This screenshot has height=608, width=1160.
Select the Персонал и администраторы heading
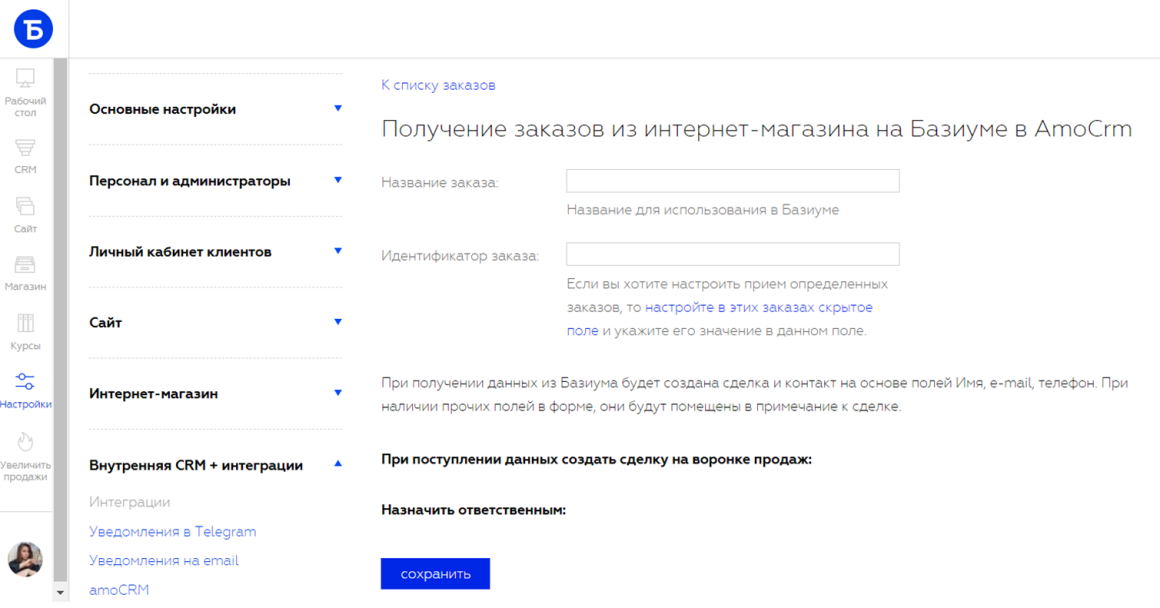click(189, 181)
